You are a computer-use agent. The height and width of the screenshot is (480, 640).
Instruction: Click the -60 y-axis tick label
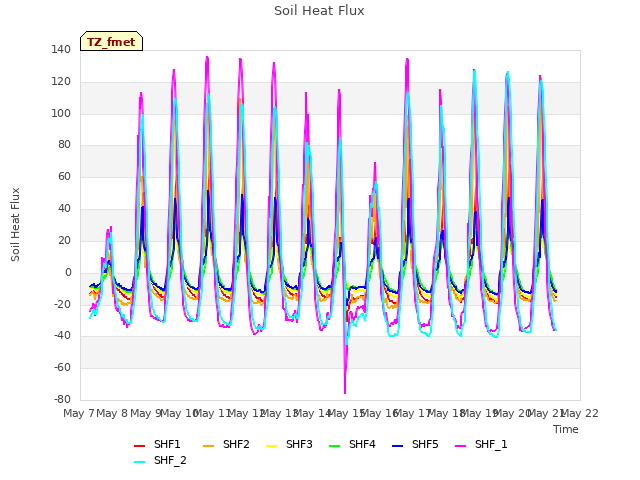click(x=62, y=368)
